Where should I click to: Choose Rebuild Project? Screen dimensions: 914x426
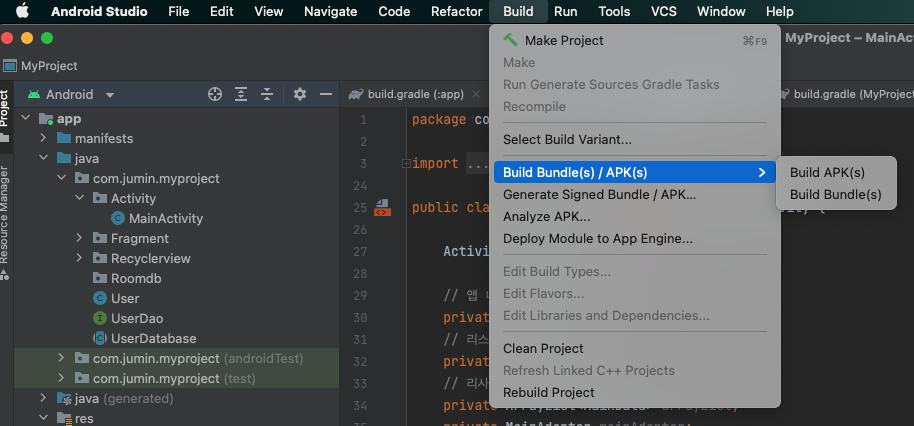point(635,393)
